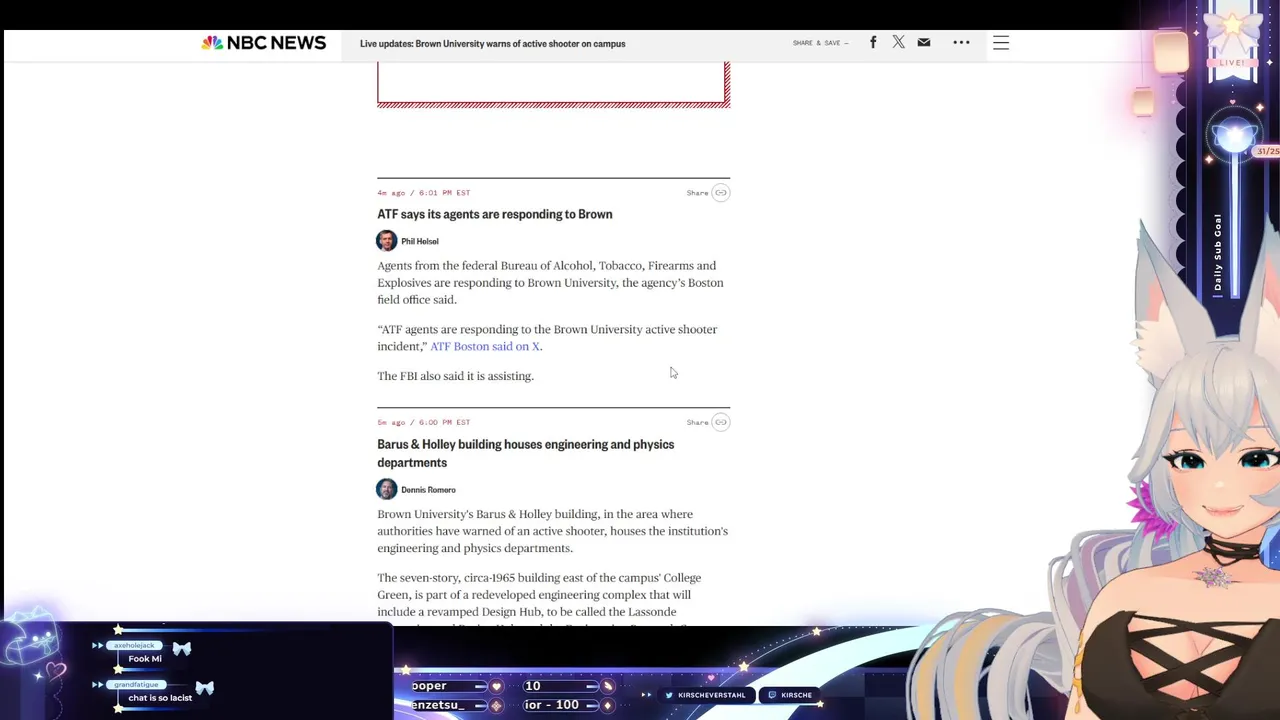Click Phil Helsel's author avatar
This screenshot has width=1280, height=720.
387,240
